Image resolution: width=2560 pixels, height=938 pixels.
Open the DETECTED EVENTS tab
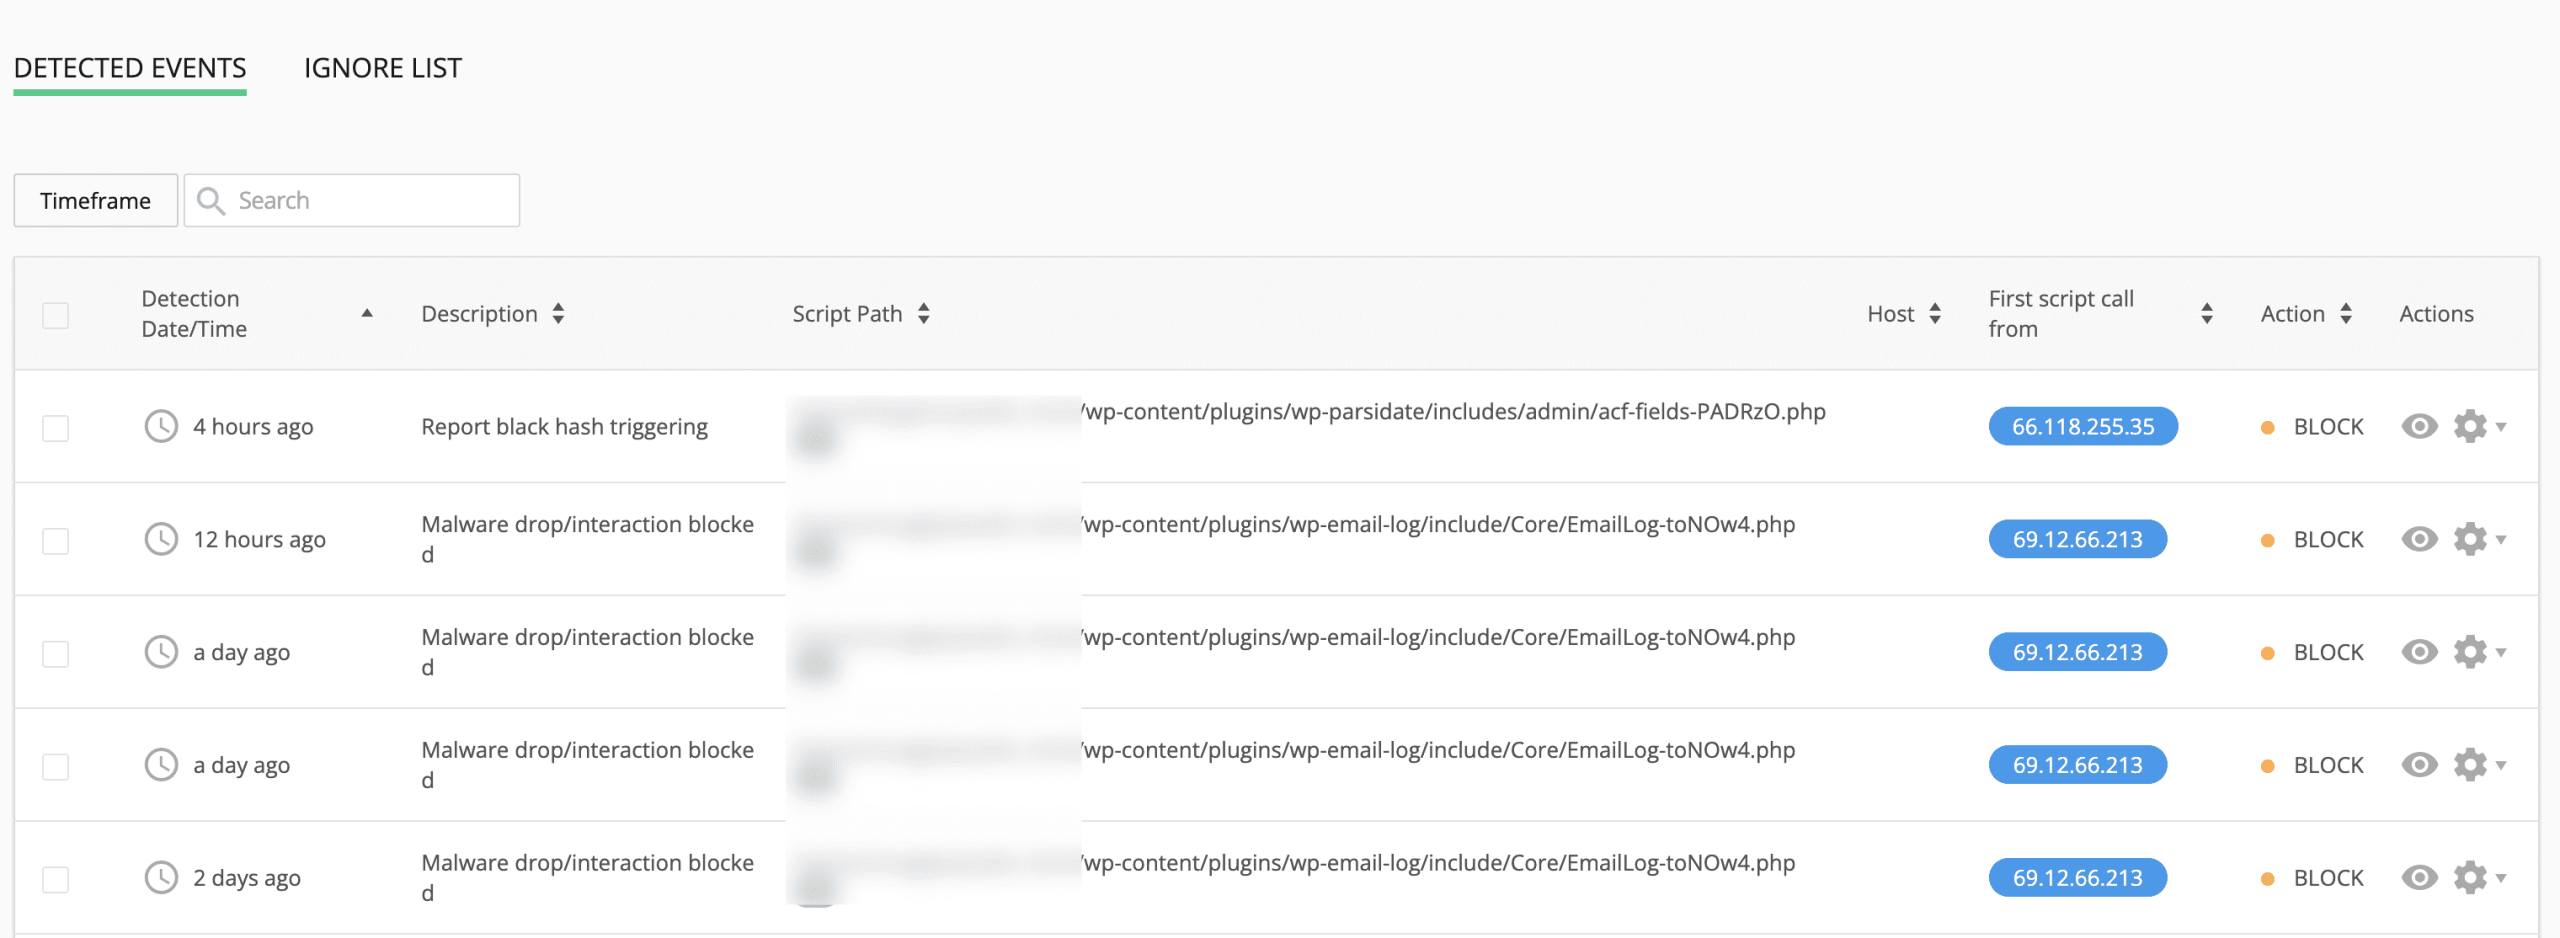click(x=130, y=68)
